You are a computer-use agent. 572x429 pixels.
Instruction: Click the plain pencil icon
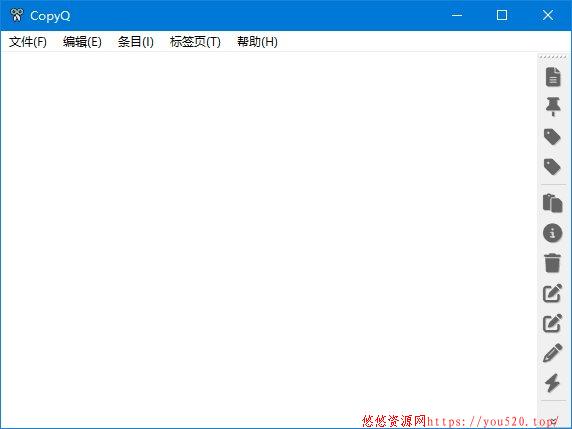pyautogui.click(x=552, y=353)
